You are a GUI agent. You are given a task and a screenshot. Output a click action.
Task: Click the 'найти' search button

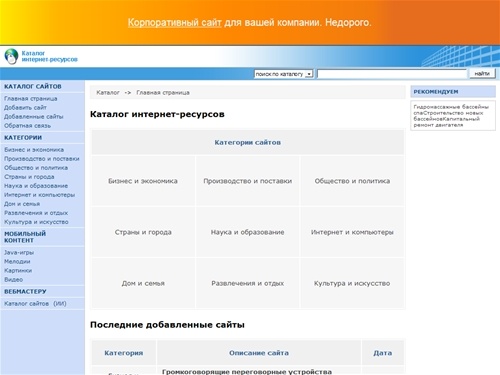(482, 73)
